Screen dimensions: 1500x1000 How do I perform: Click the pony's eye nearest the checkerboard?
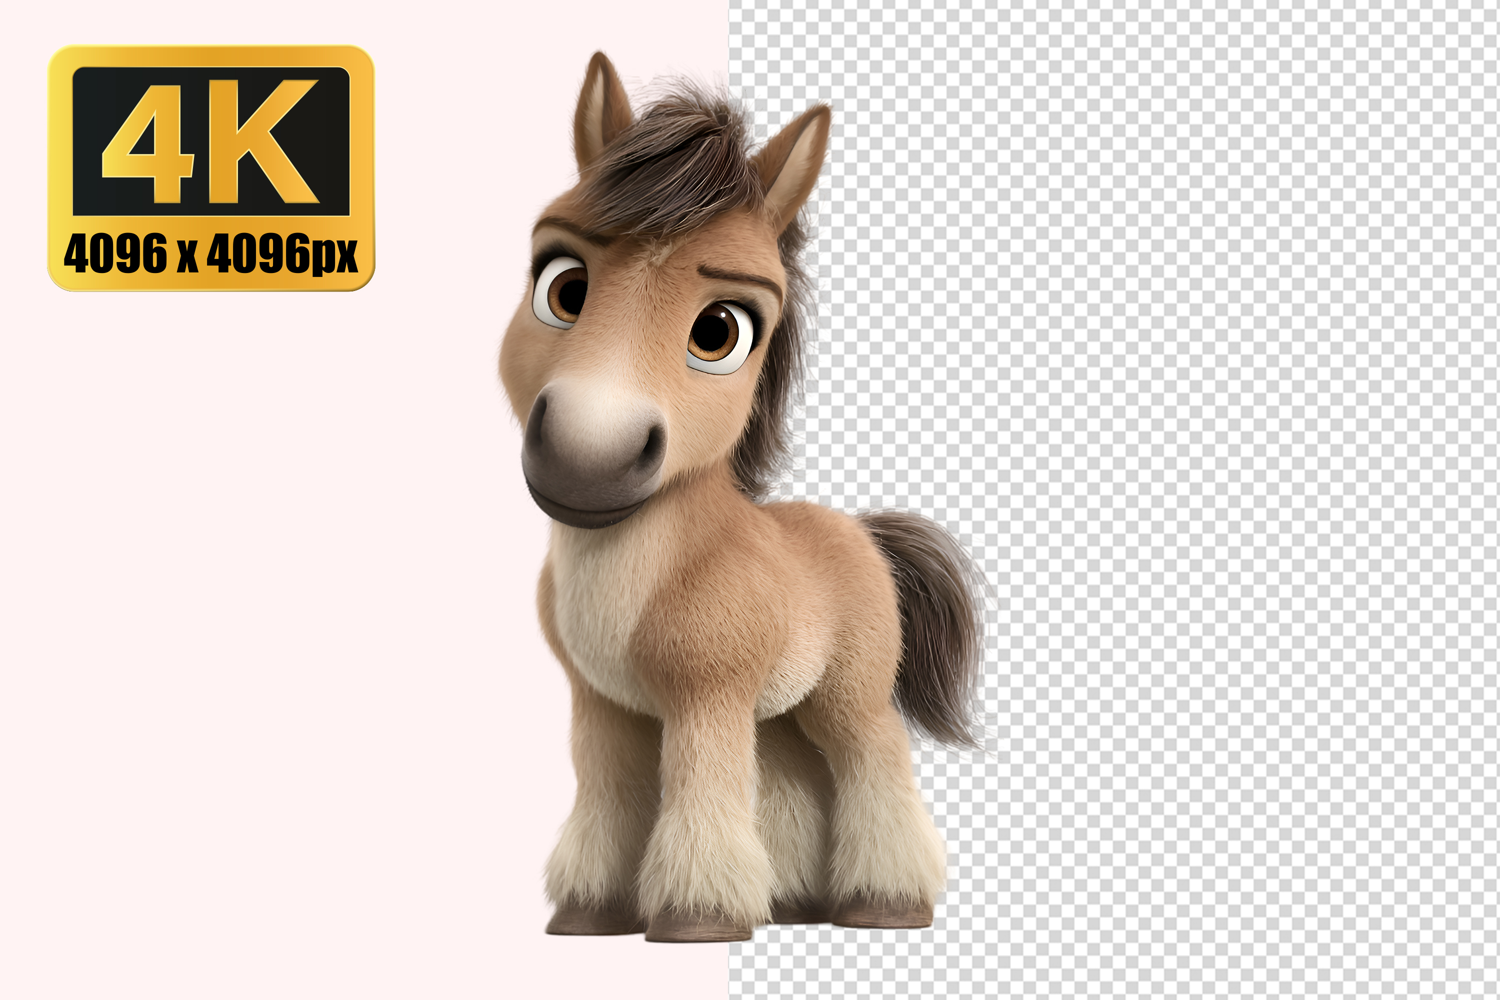719,337
